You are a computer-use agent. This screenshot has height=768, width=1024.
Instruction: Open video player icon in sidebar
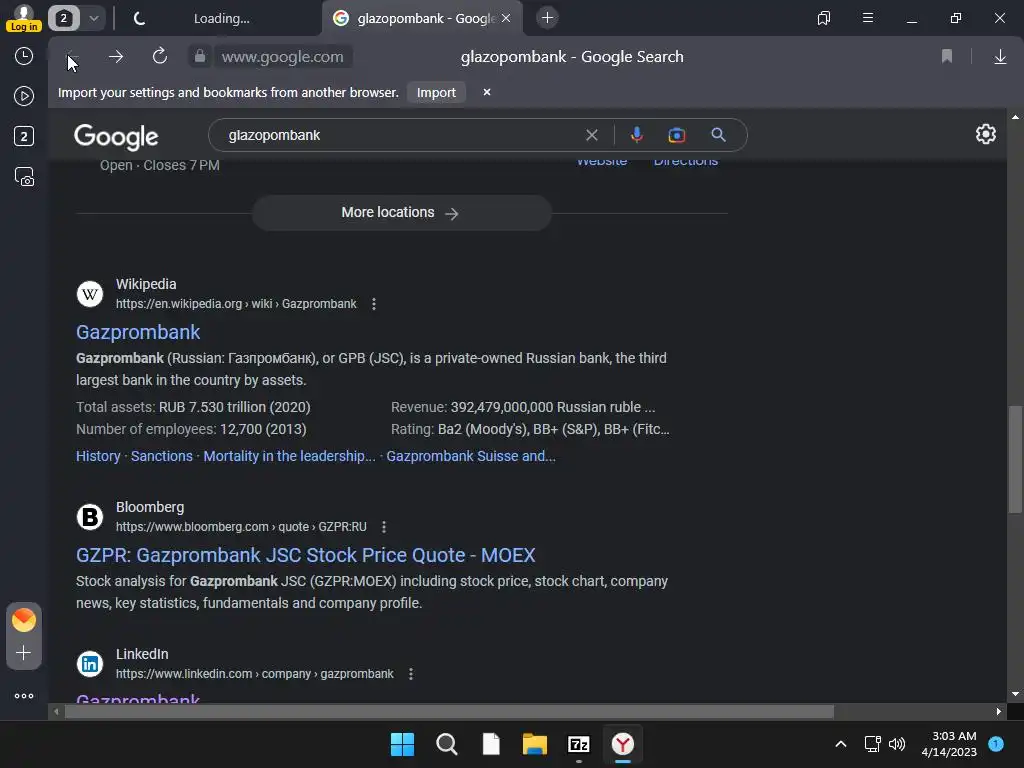(24, 96)
